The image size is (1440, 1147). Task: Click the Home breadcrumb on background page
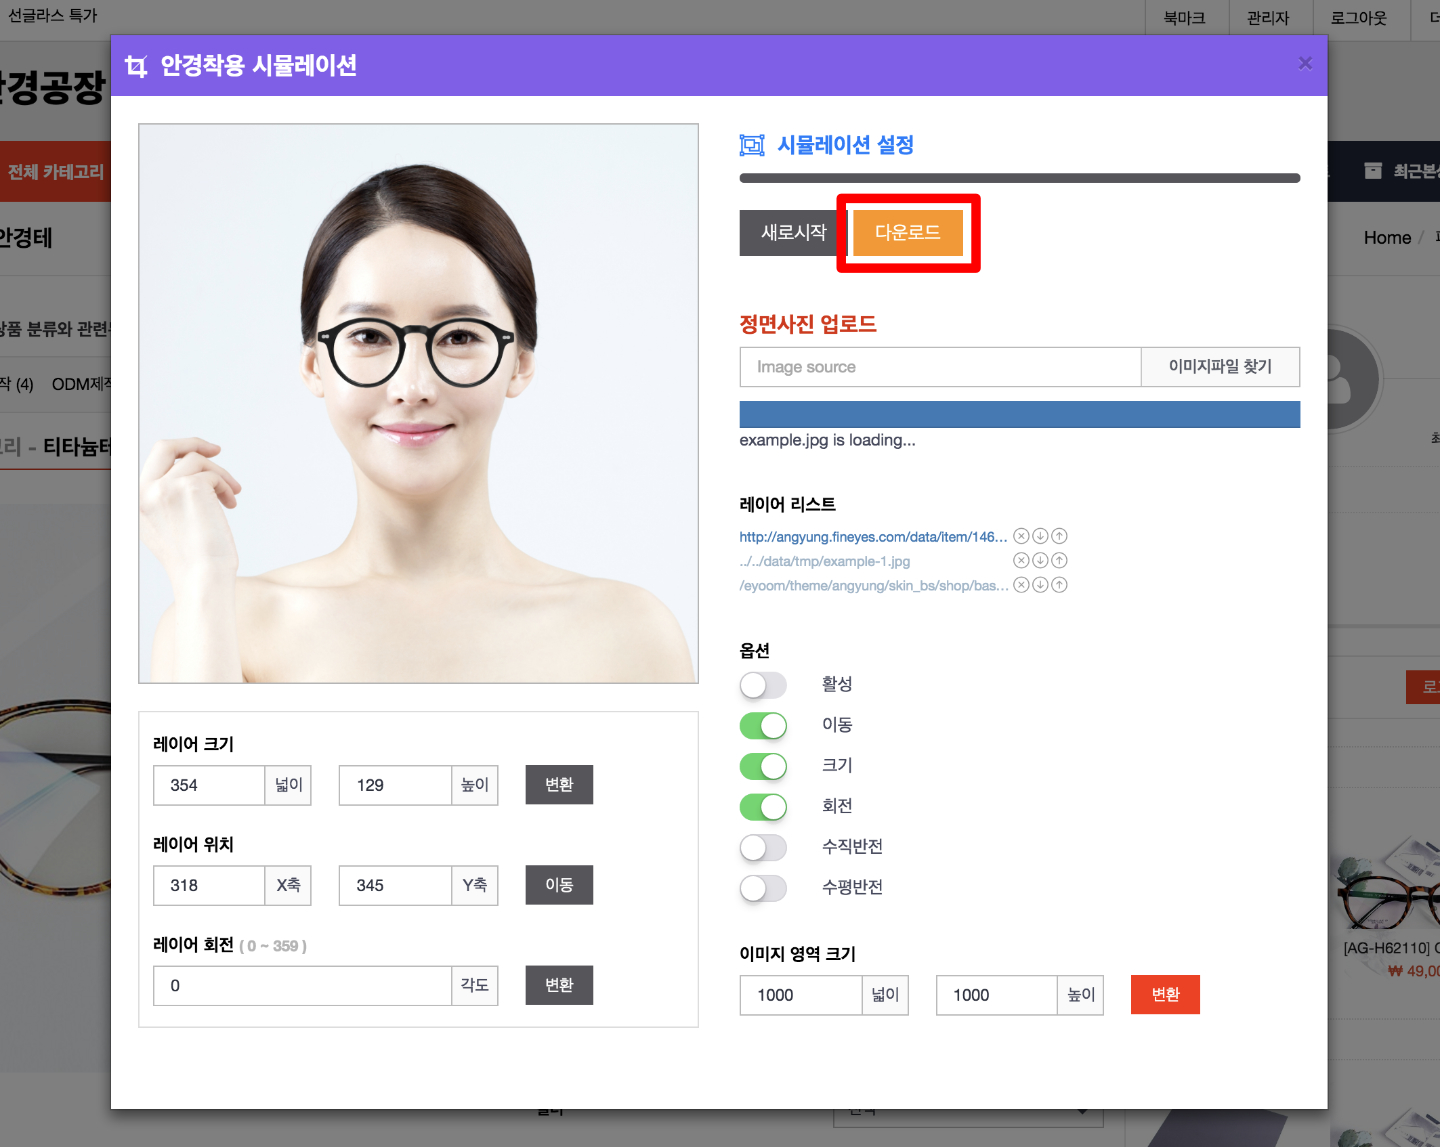pyautogui.click(x=1387, y=237)
